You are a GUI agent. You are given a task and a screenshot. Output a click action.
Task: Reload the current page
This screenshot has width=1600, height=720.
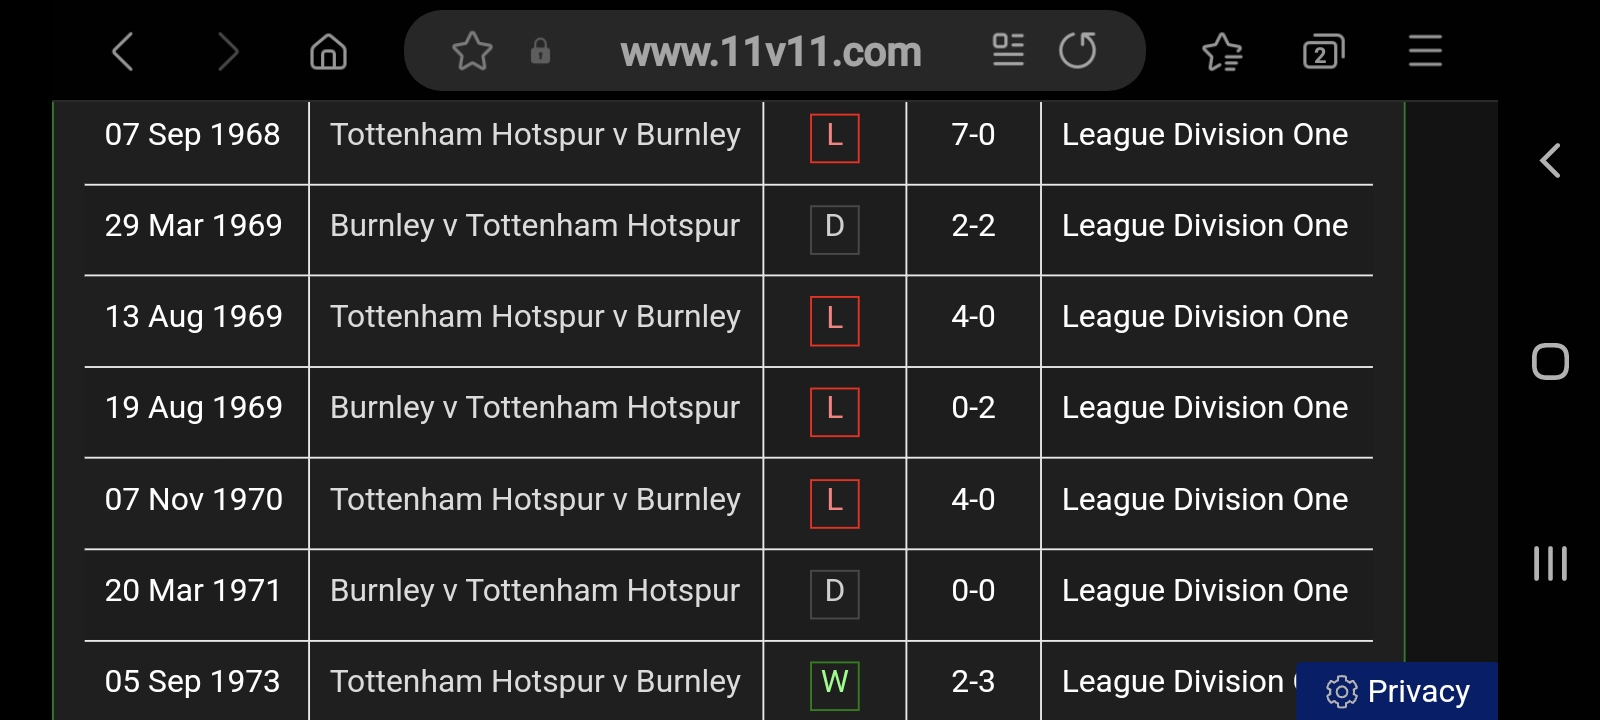tap(1077, 50)
